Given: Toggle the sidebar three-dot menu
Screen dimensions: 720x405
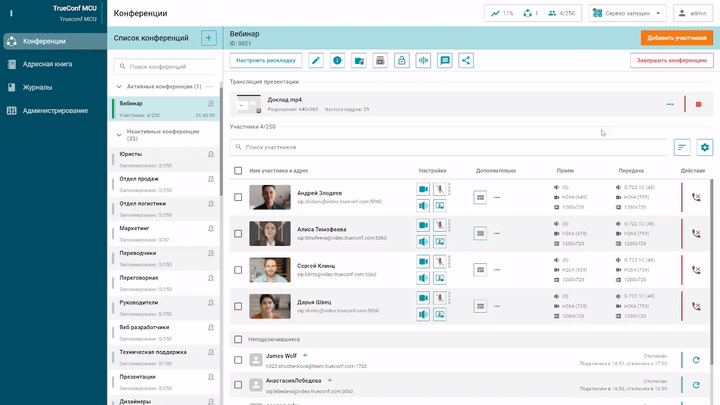Looking at the screenshot, I should click(x=11, y=13).
